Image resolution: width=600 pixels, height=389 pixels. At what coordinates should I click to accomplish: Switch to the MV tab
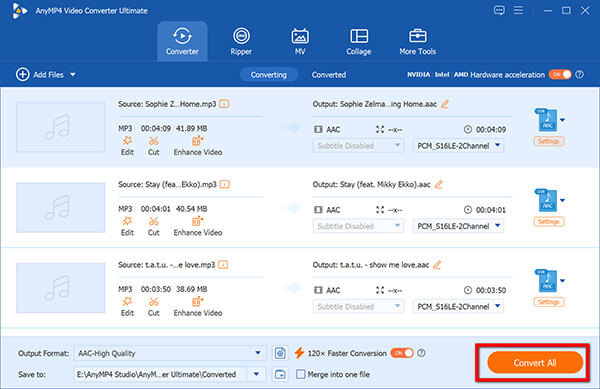(300, 41)
